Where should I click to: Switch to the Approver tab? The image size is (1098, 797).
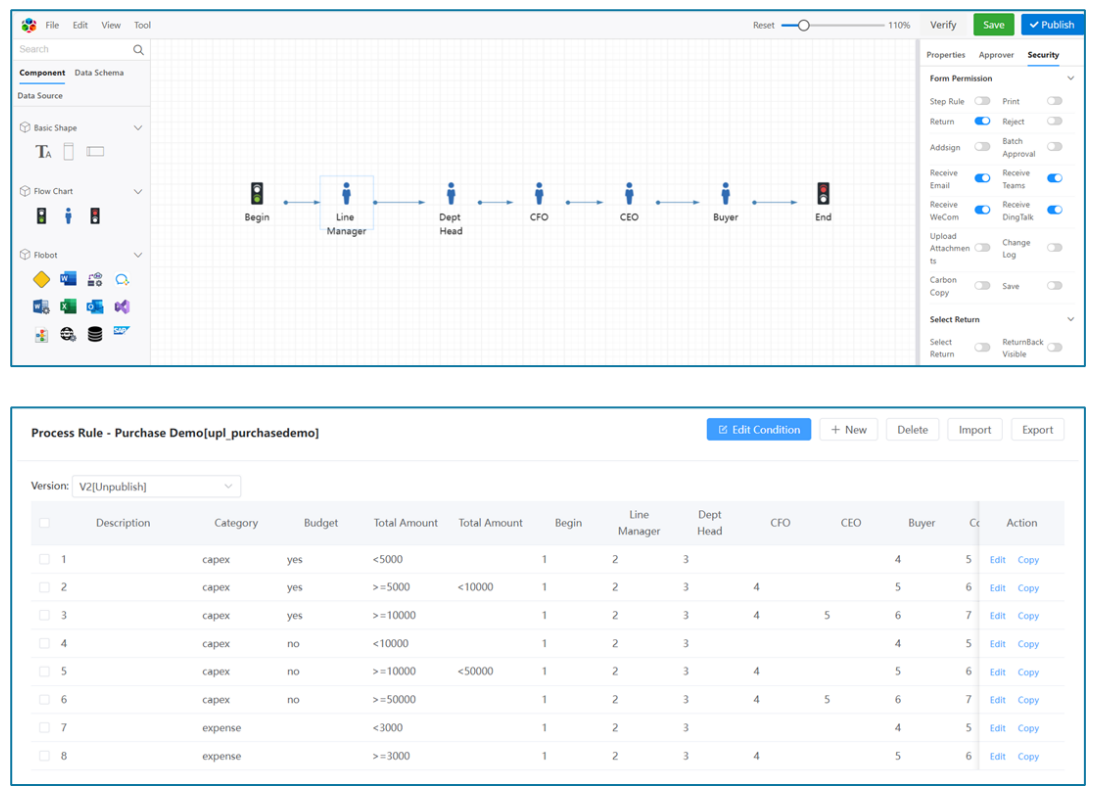tap(996, 55)
